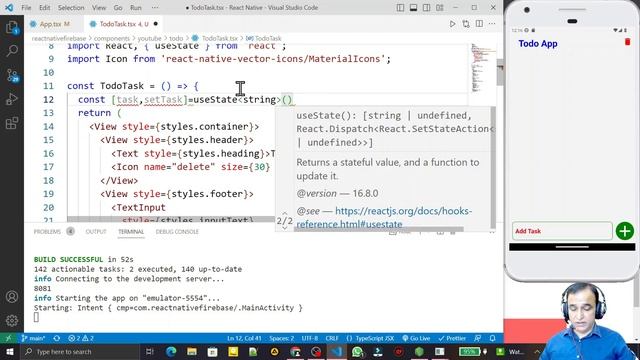Click the todo breadcrumb folder

[x=176, y=38]
